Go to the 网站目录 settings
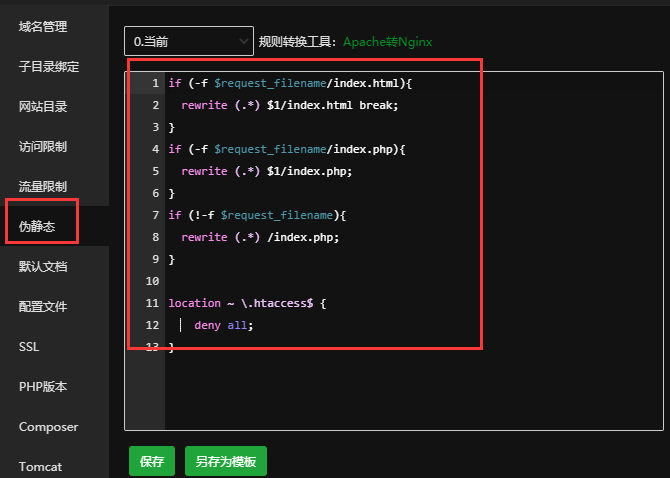670x478 pixels. [43, 107]
